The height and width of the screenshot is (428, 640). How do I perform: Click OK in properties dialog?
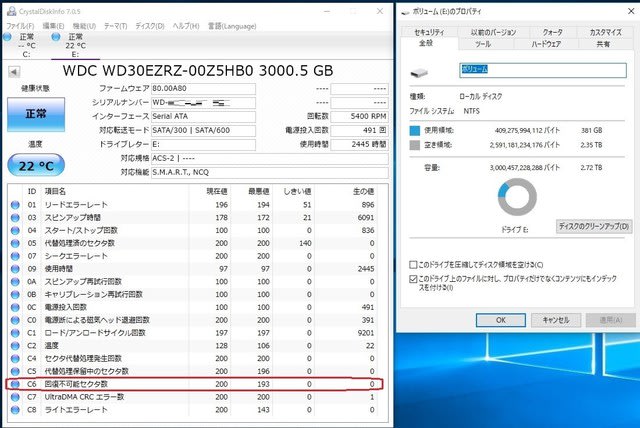501,320
